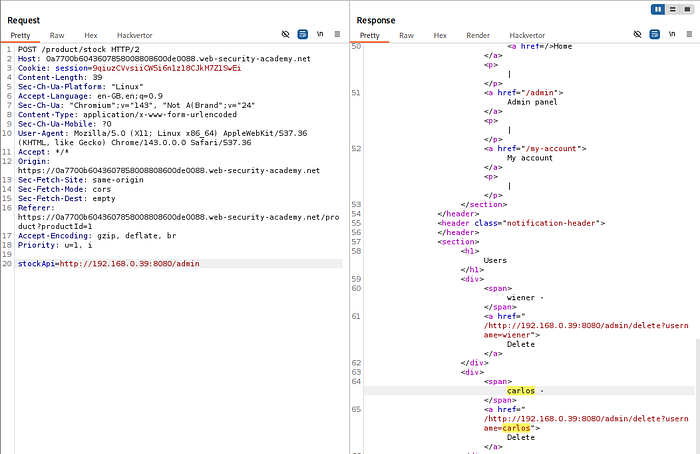Image resolution: width=700 pixels, height=454 pixels.
Task: Click the stockApi parameter body line
Action: click(x=108, y=264)
